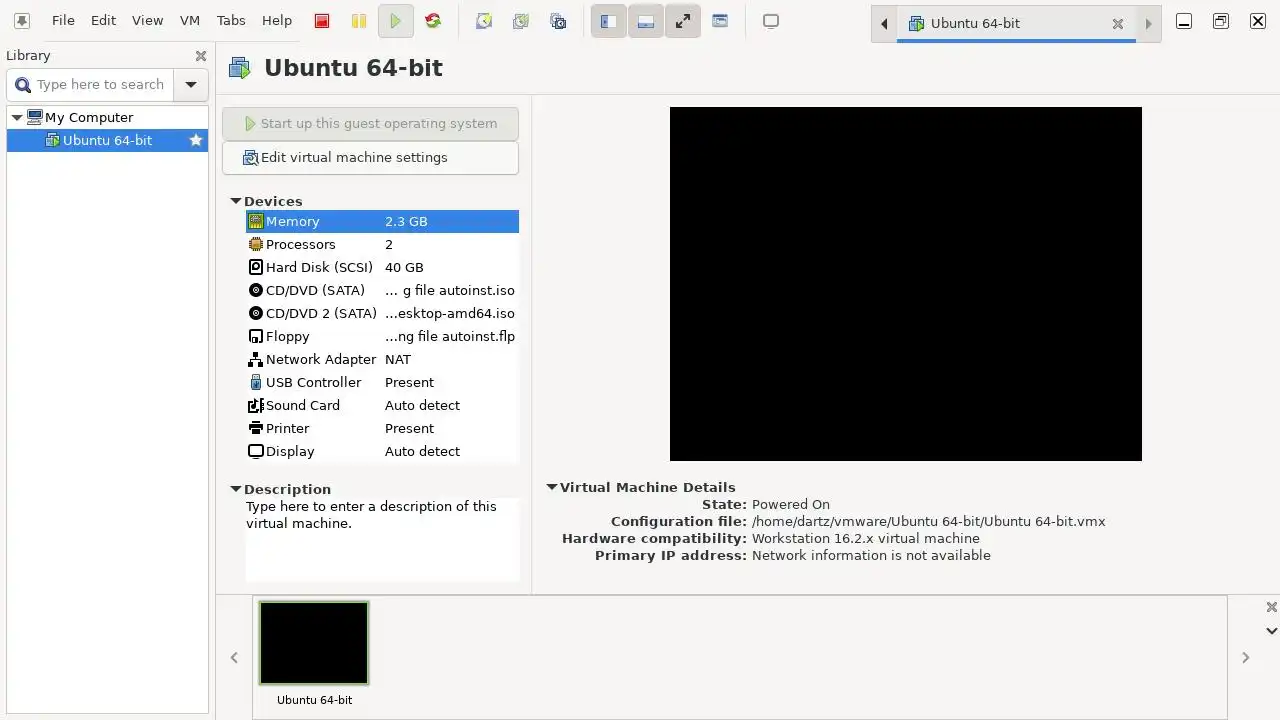1280x720 pixels.
Task: Collapse the Devices section
Action: pyautogui.click(x=236, y=201)
